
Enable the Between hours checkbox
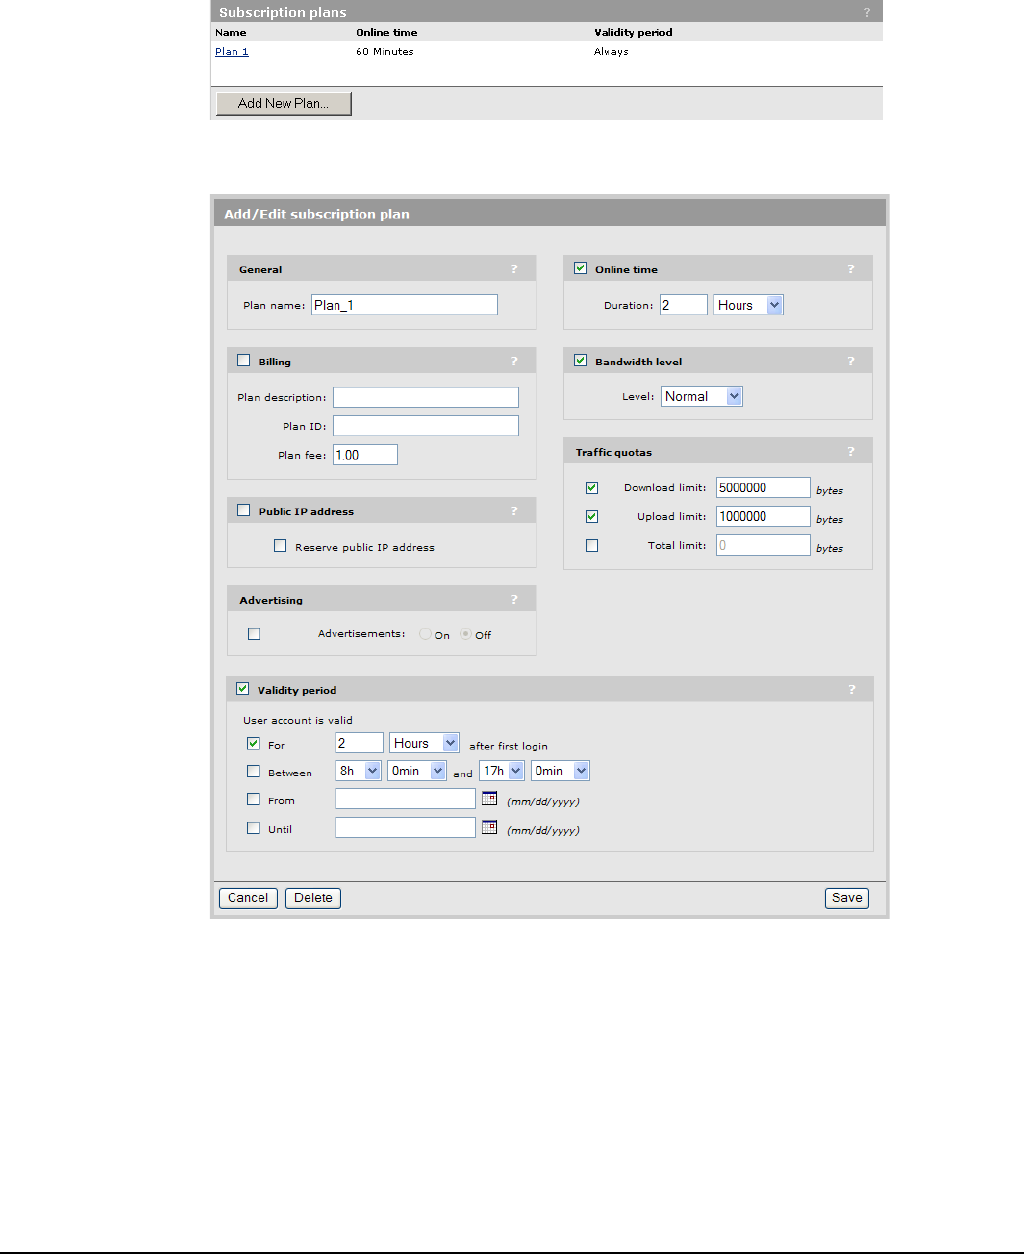(x=253, y=772)
